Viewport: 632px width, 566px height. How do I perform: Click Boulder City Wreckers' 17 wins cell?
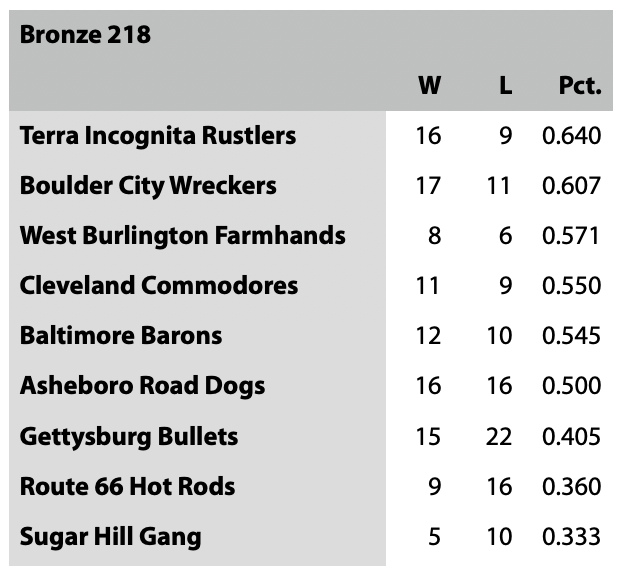click(x=428, y=185)
